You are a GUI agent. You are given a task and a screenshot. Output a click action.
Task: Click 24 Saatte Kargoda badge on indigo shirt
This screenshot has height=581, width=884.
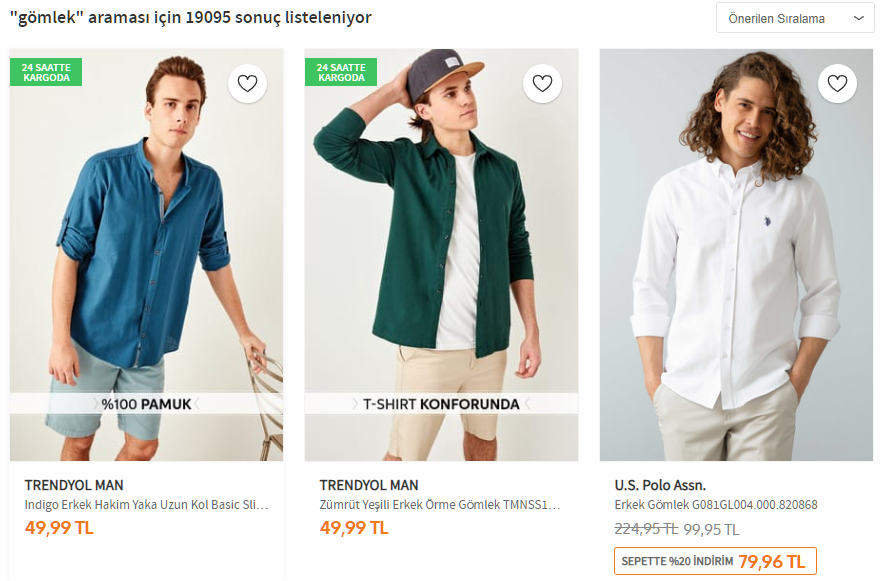(x=46, y=72)
